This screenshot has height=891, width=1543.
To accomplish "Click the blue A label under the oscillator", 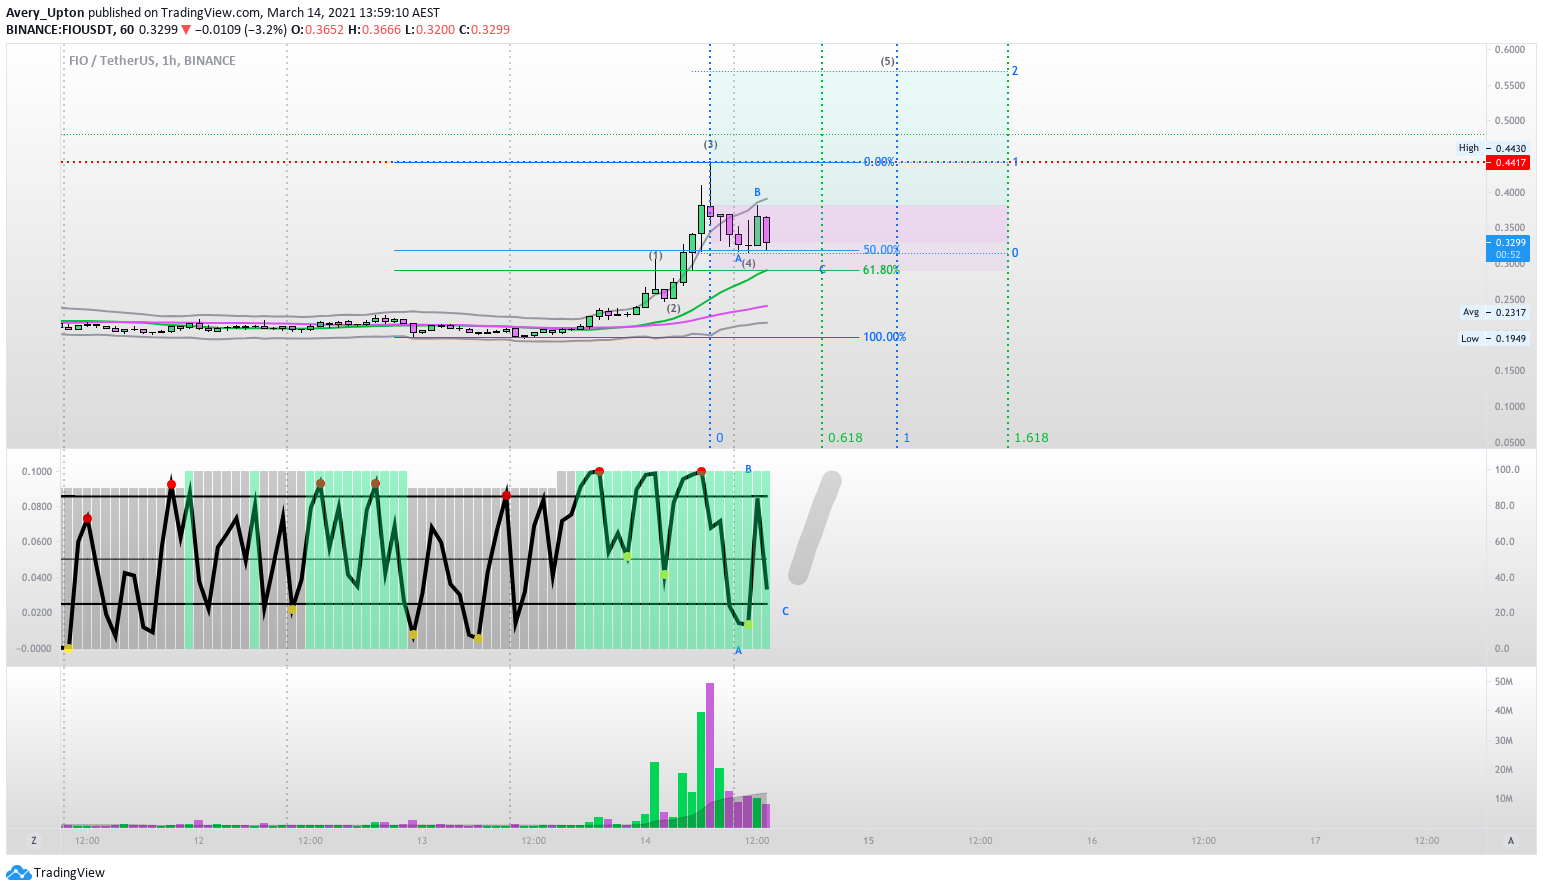I will point(739,651).
